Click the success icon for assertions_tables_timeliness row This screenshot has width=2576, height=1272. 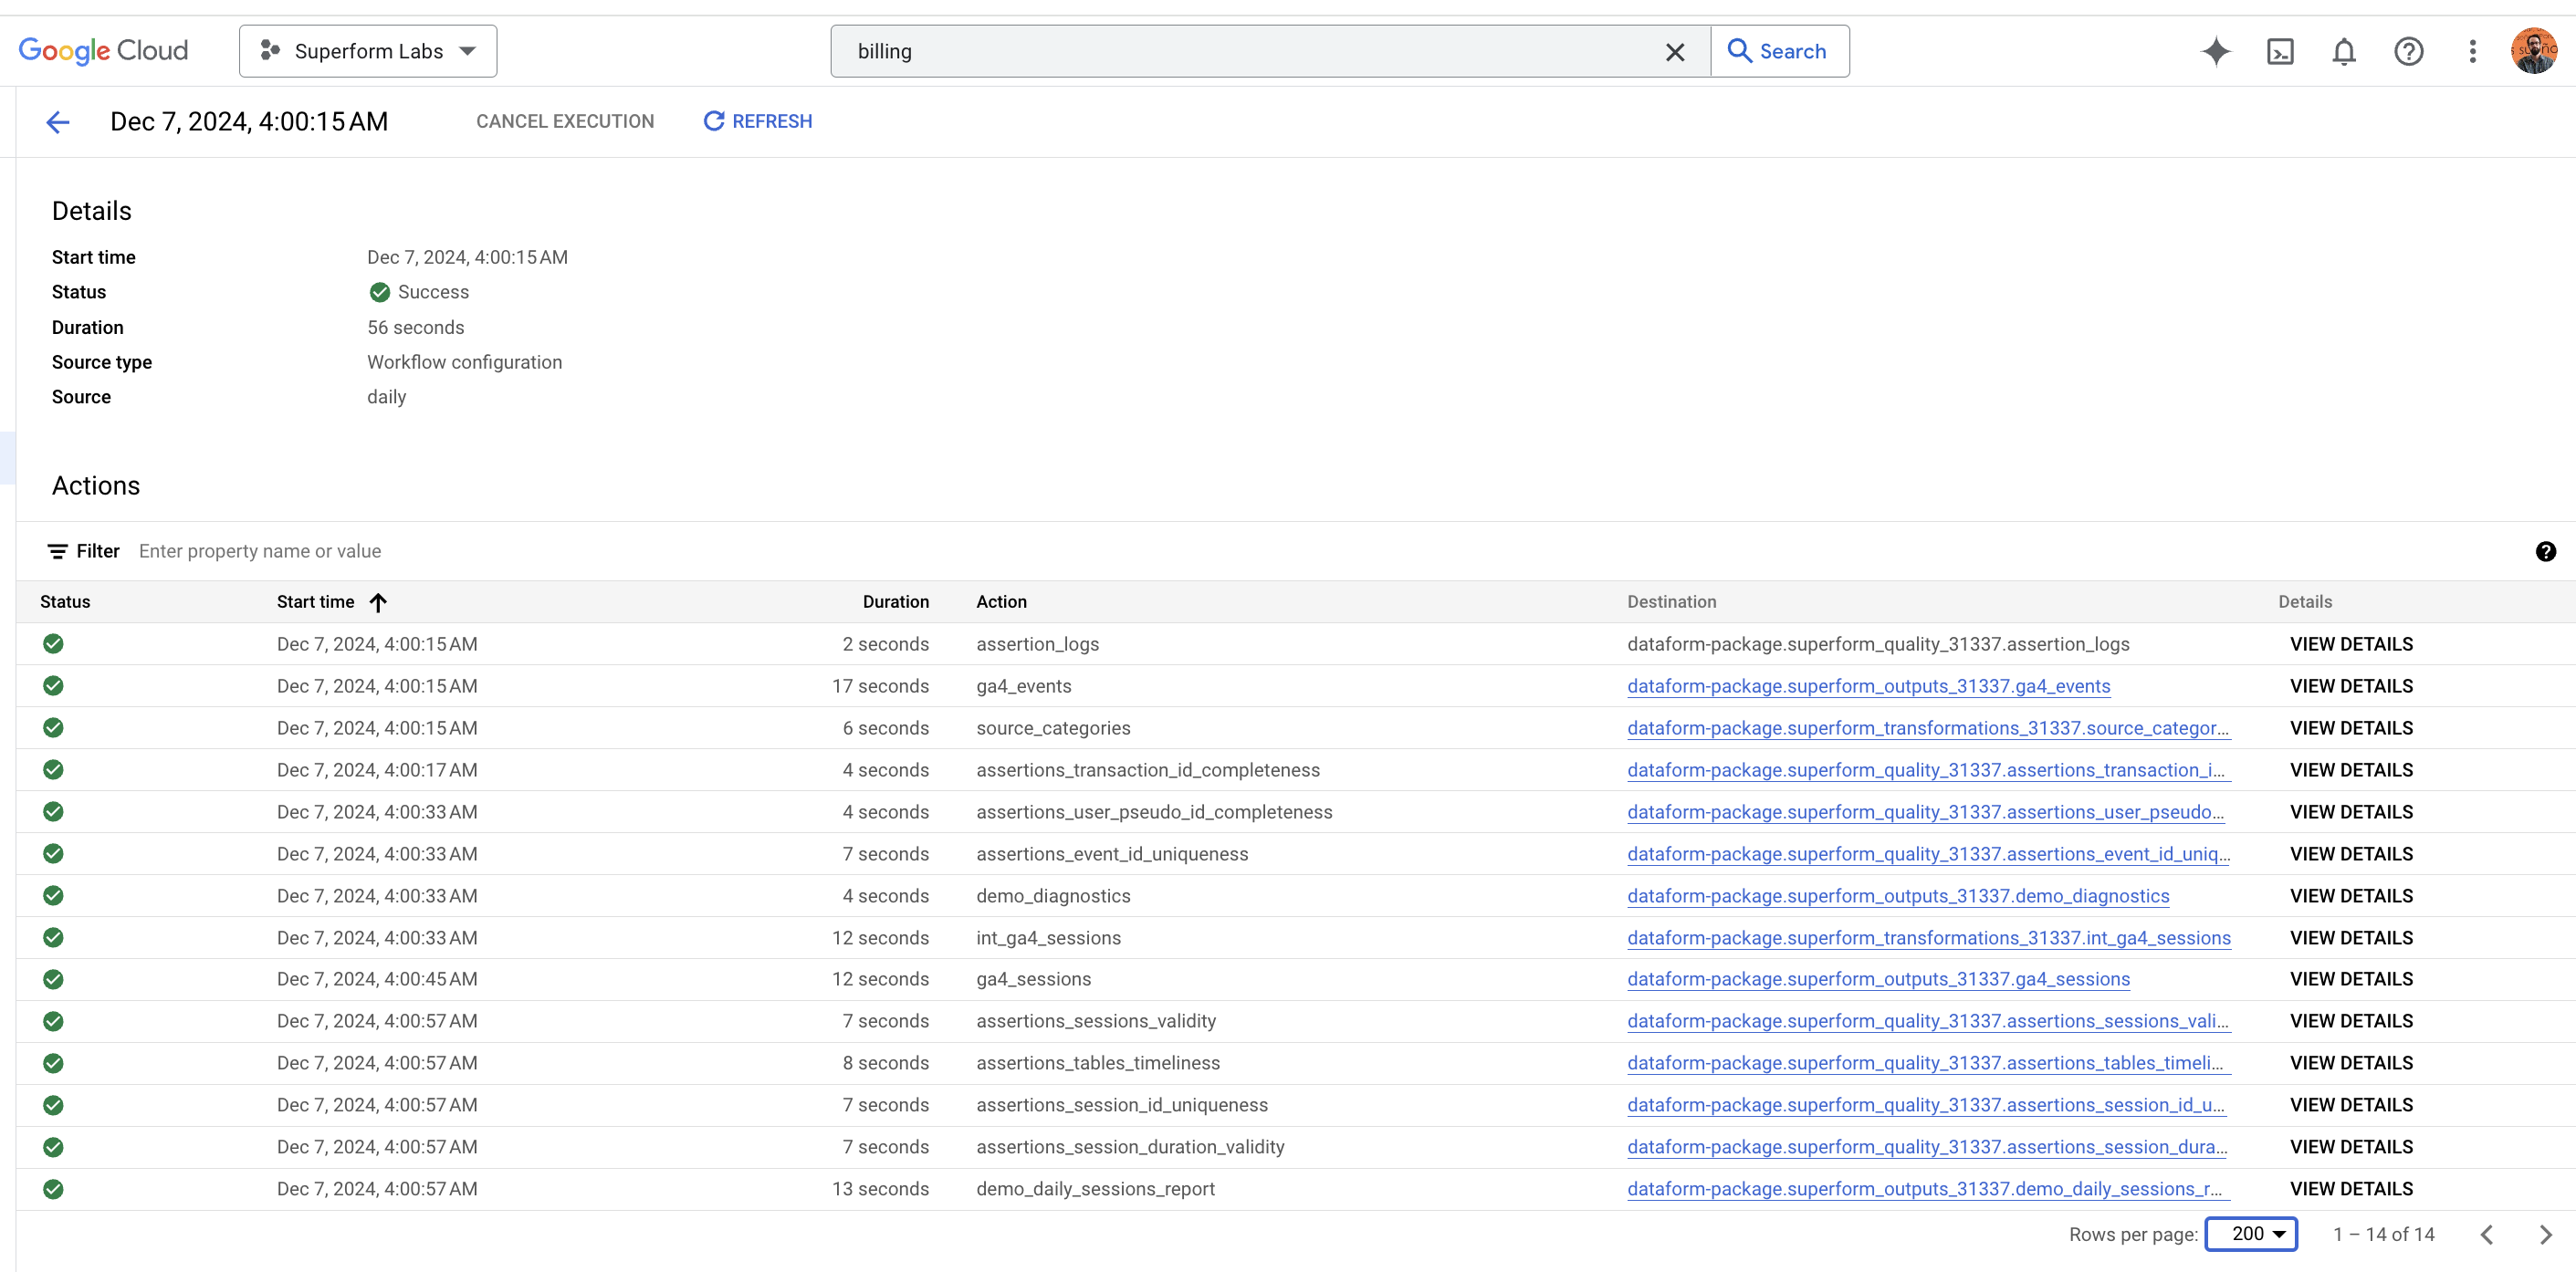coord(53,1063)
